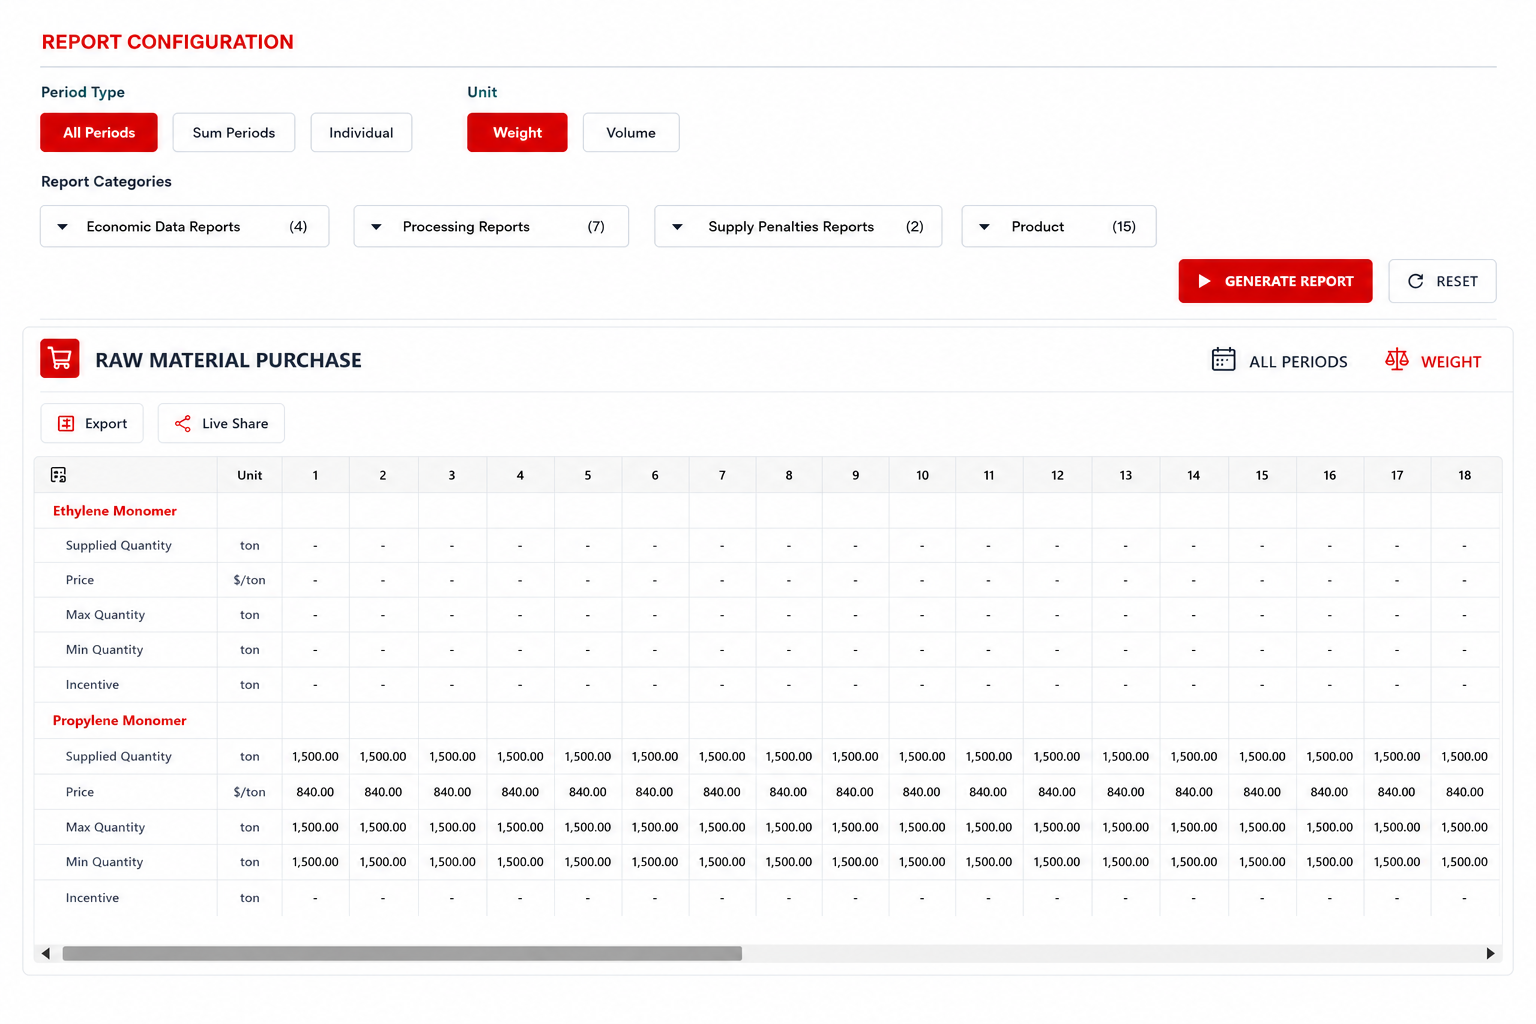Click Price label under Ethylene Monomer
This screenshot has width=1536, height=1024.
click(80, 580)
